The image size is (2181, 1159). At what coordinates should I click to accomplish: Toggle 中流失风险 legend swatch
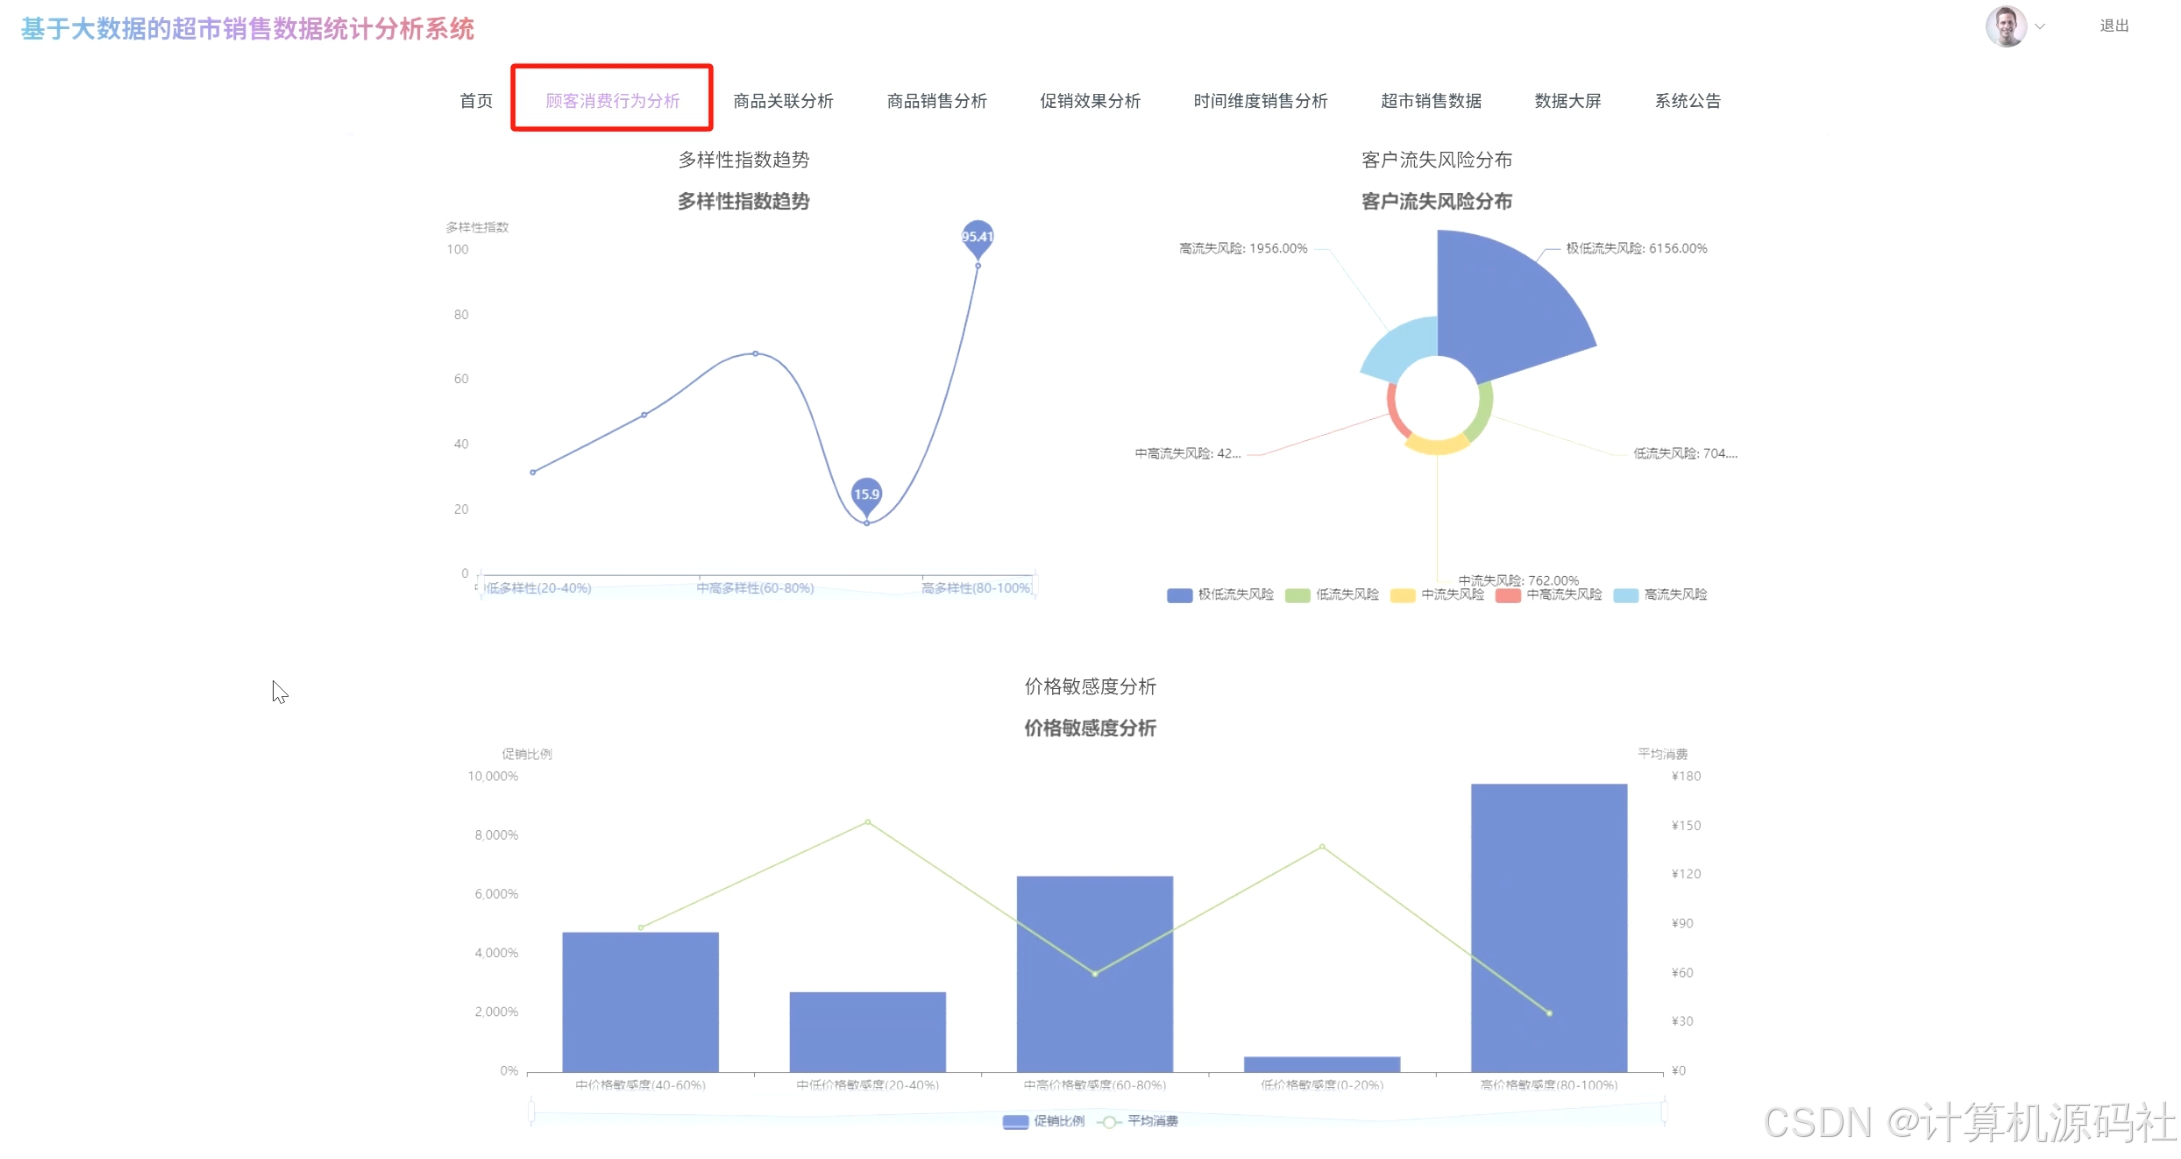pos(1403,595)
